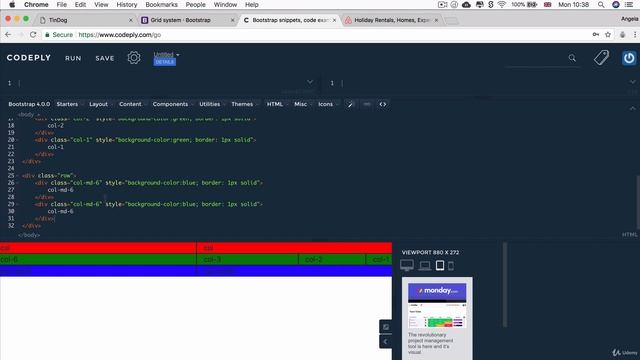Viewport: 640px width, 360px height.
Task: Click line 26 col-md-6 div code
Action: (x=149, y=183)
